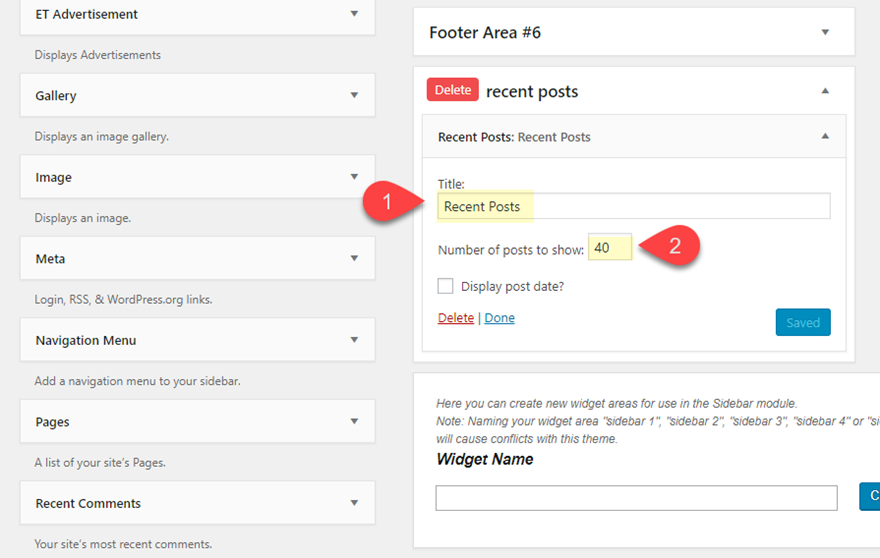Expand the Pages widget arrow
Screen dimensions: 880x558
(354, 421)
